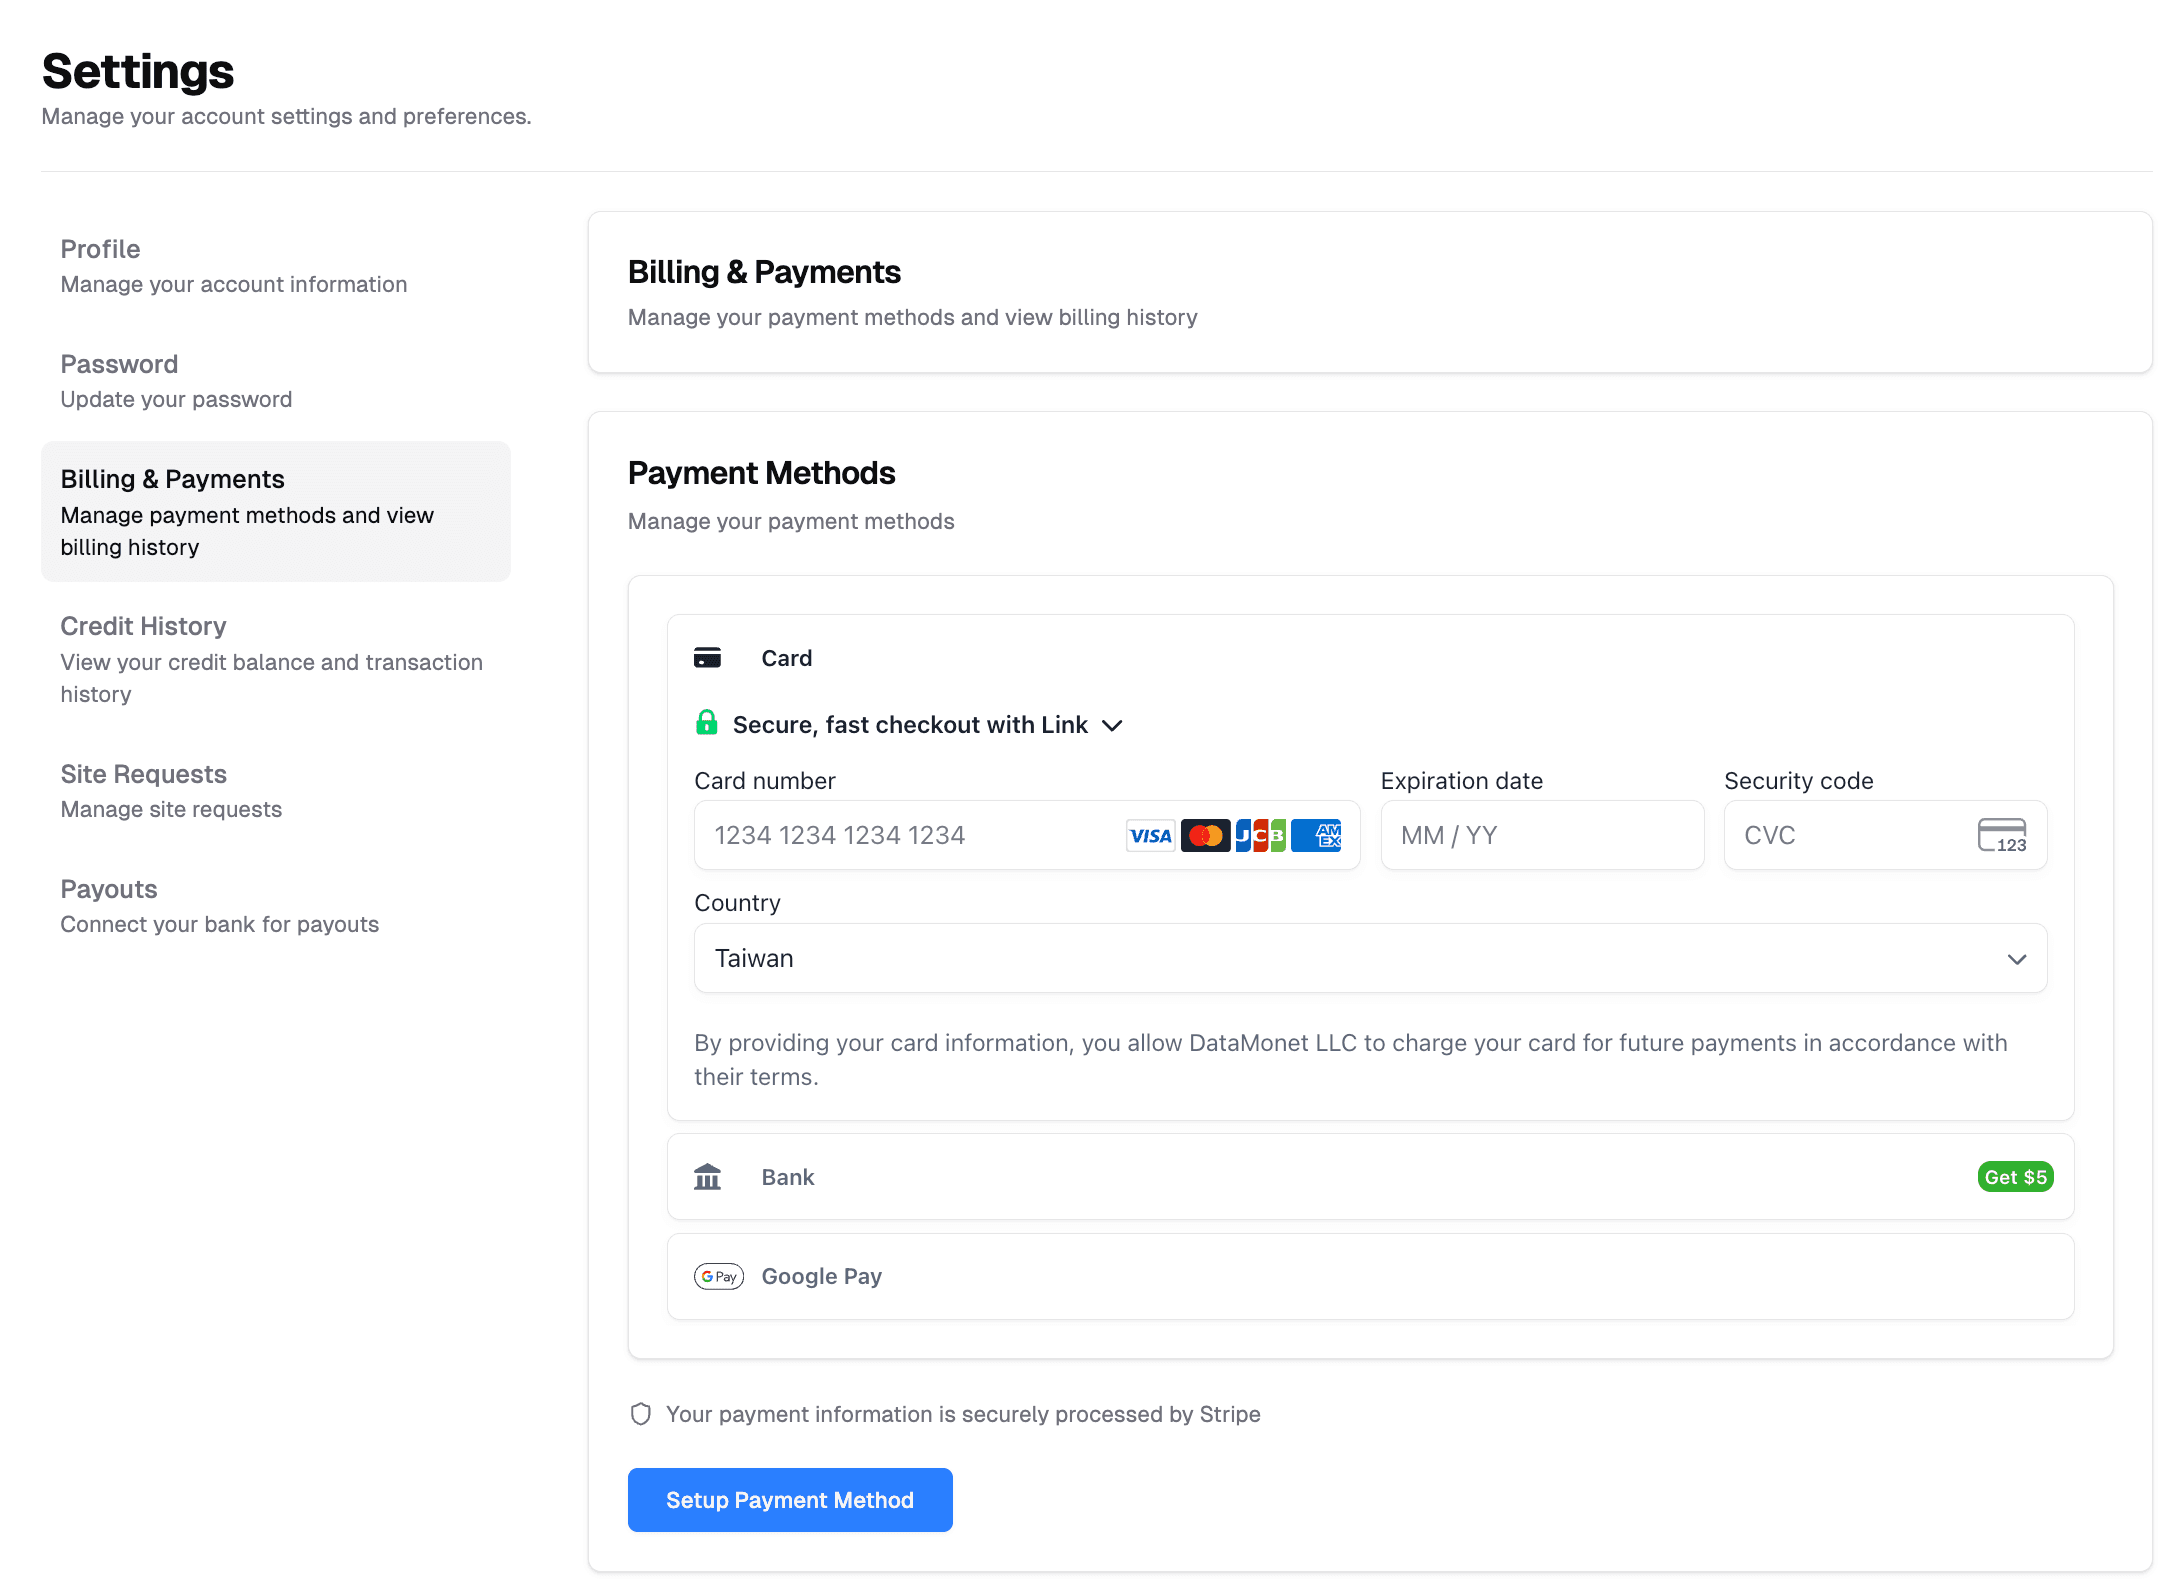This screenshot has width=2184, height=1594.
Task: Click the green Link secure lock icon
Action: [x=707, y=723]
